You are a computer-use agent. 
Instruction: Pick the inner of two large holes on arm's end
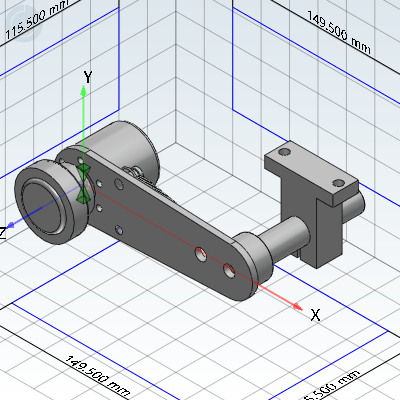click(x=201, y=254)
